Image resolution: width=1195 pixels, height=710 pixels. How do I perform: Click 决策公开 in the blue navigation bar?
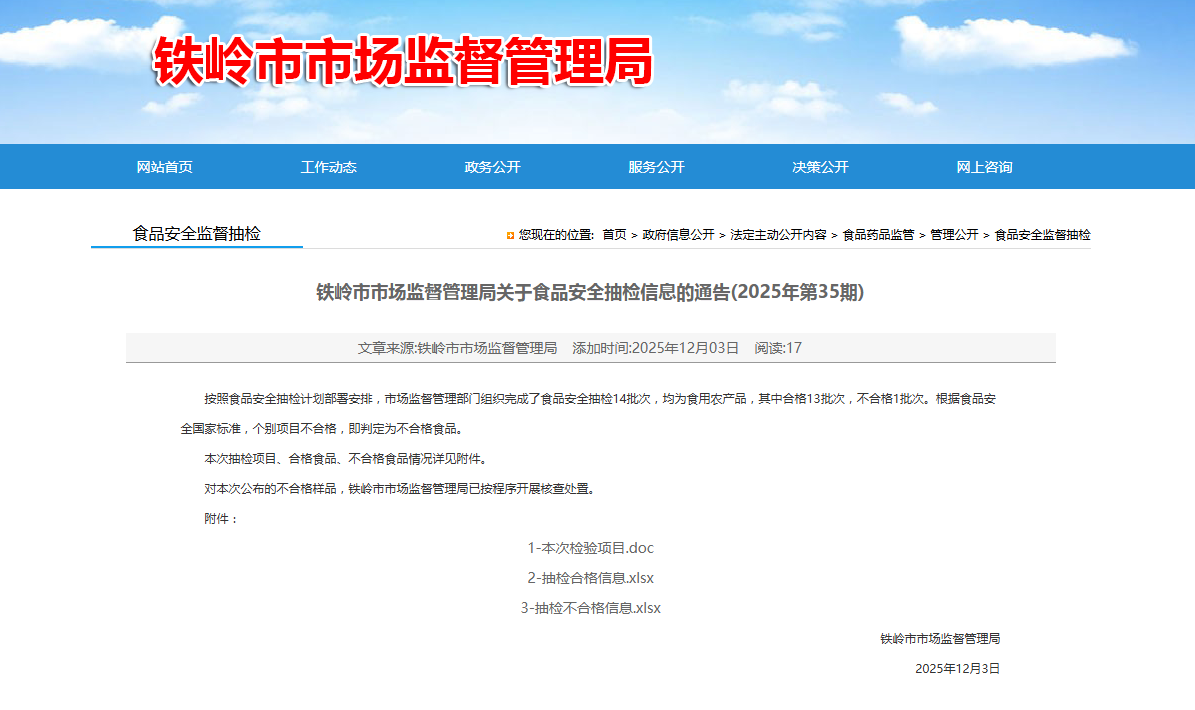pos(821,167)
